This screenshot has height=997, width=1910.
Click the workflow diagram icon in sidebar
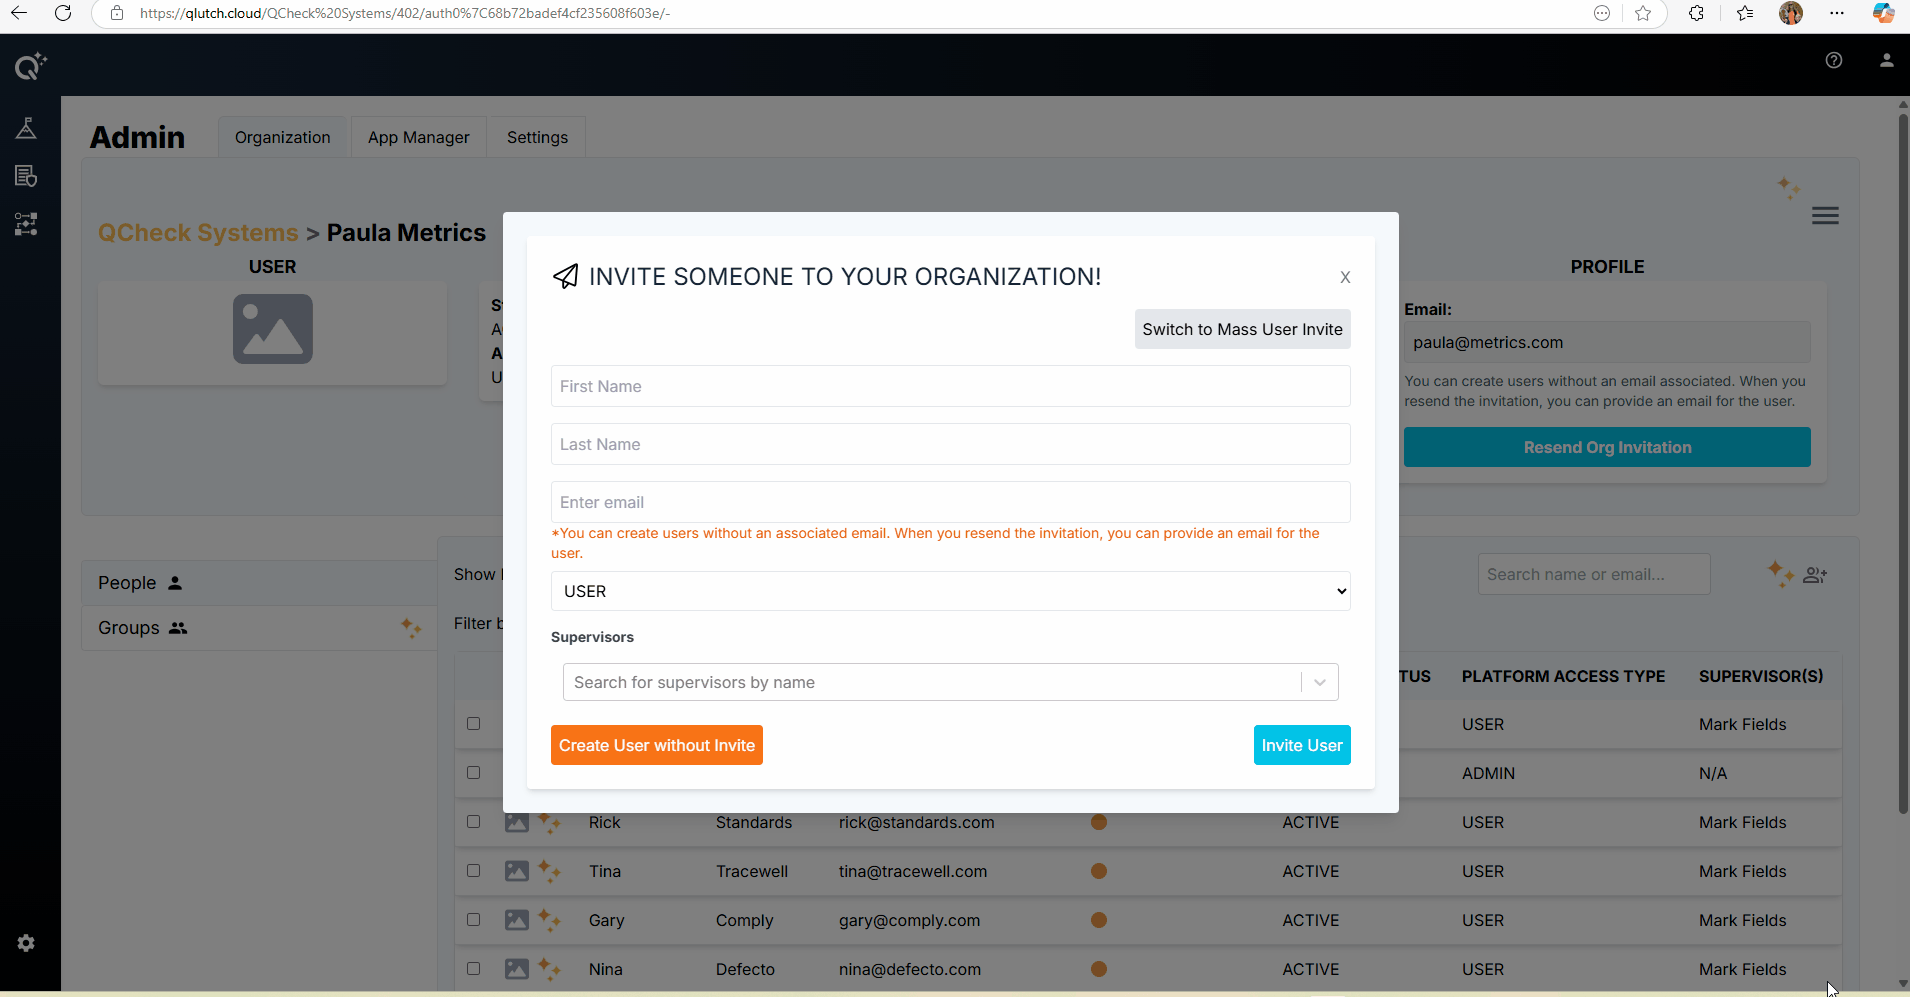(x=26, y=224)
